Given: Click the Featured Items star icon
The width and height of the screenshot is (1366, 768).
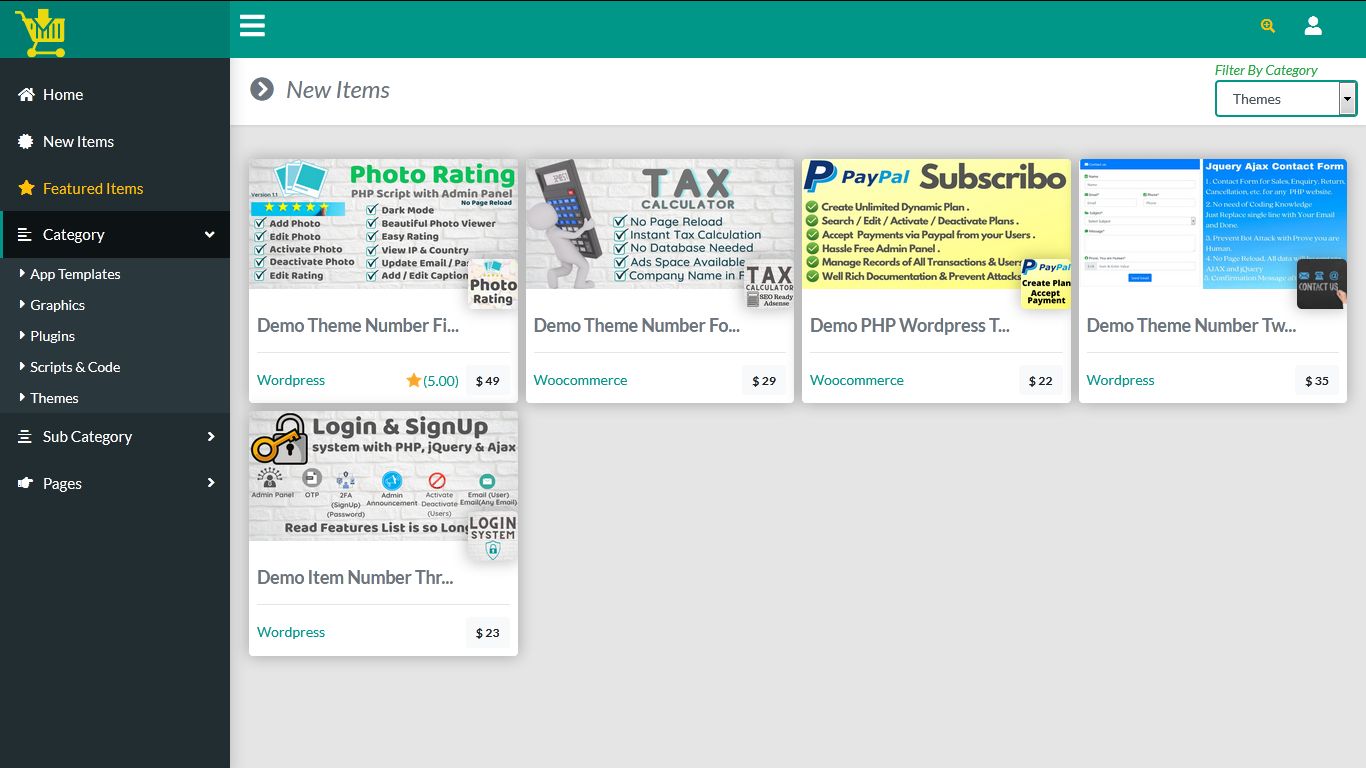Looking at the screenshot, I should tap(26, 188).
